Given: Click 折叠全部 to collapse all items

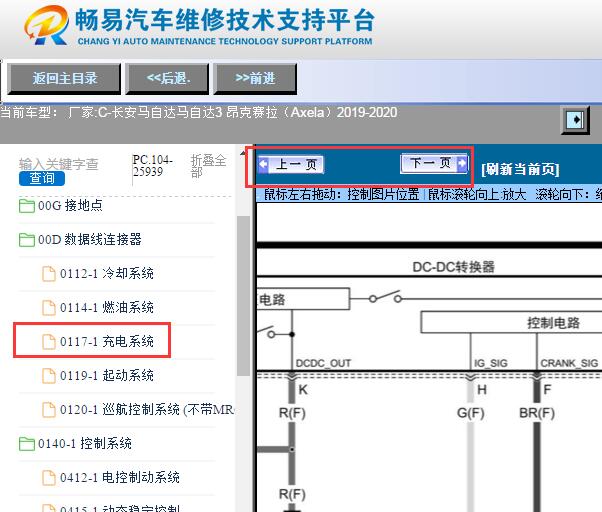Looking at the screenshot, I should click(x=208, y=166).
